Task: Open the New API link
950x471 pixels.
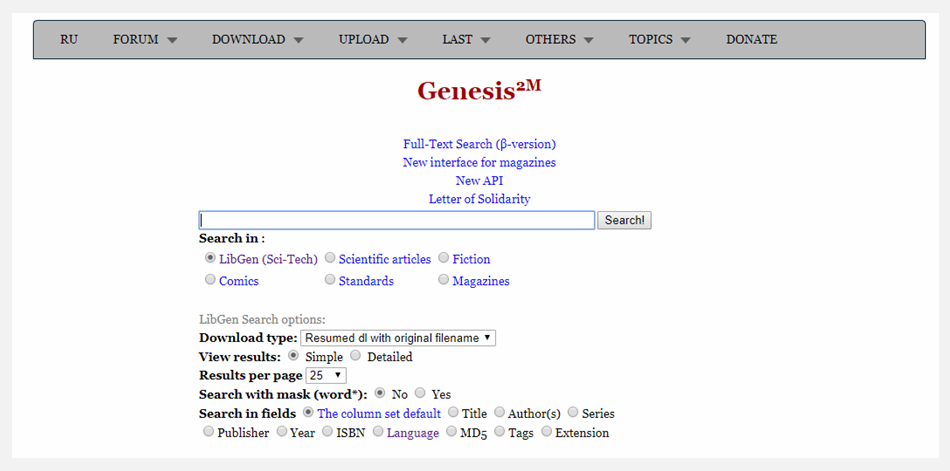Action: click(x=479, y=181)
